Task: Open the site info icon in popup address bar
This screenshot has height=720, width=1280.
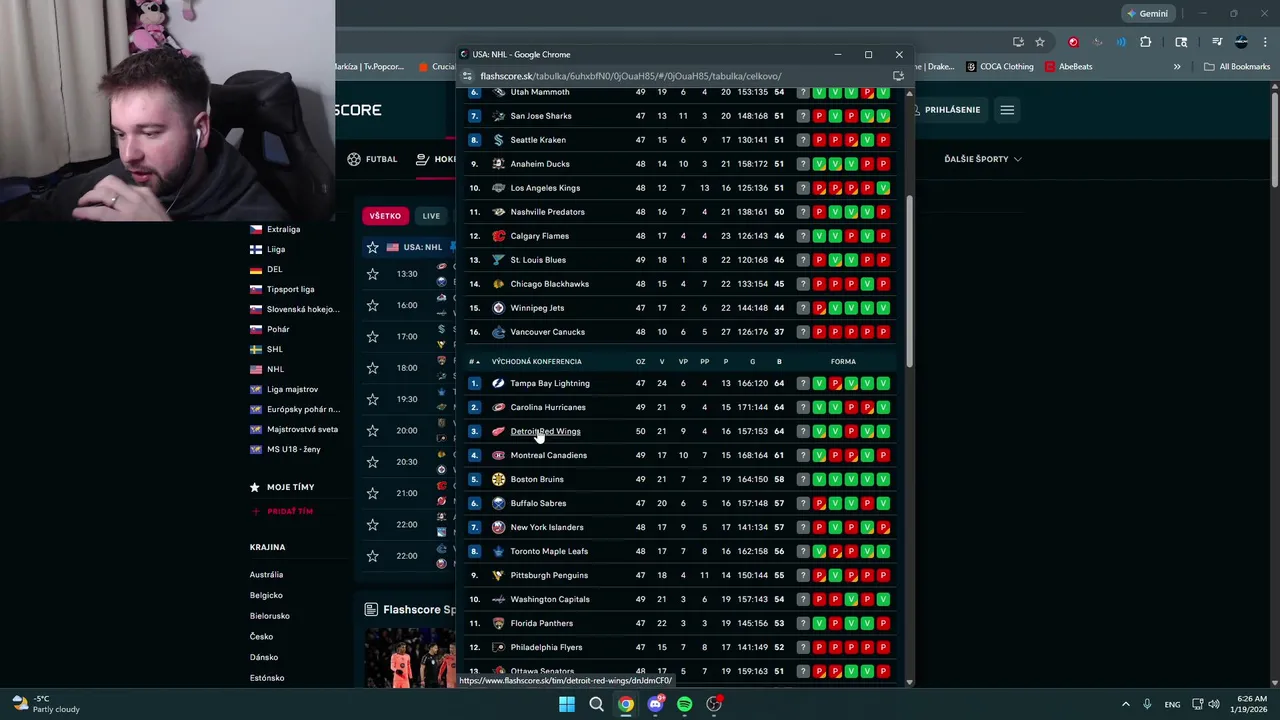Action: pos(469,76)
